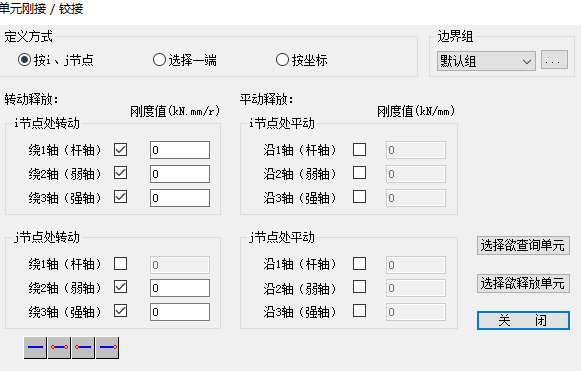
Task: Click the right-end hinged preset icon
Action: (x=107, y=348)
